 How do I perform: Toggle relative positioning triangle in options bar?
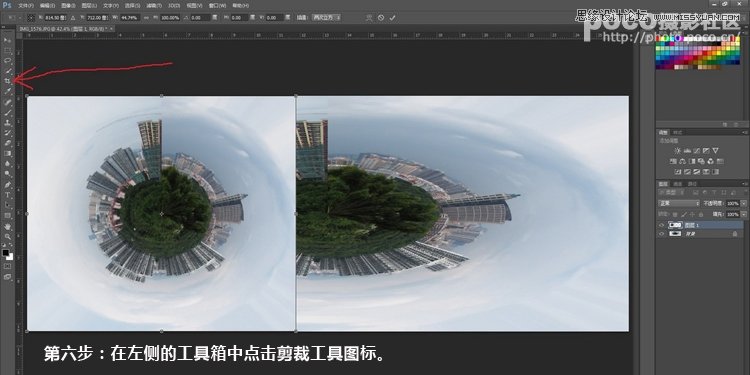point(73,17)
